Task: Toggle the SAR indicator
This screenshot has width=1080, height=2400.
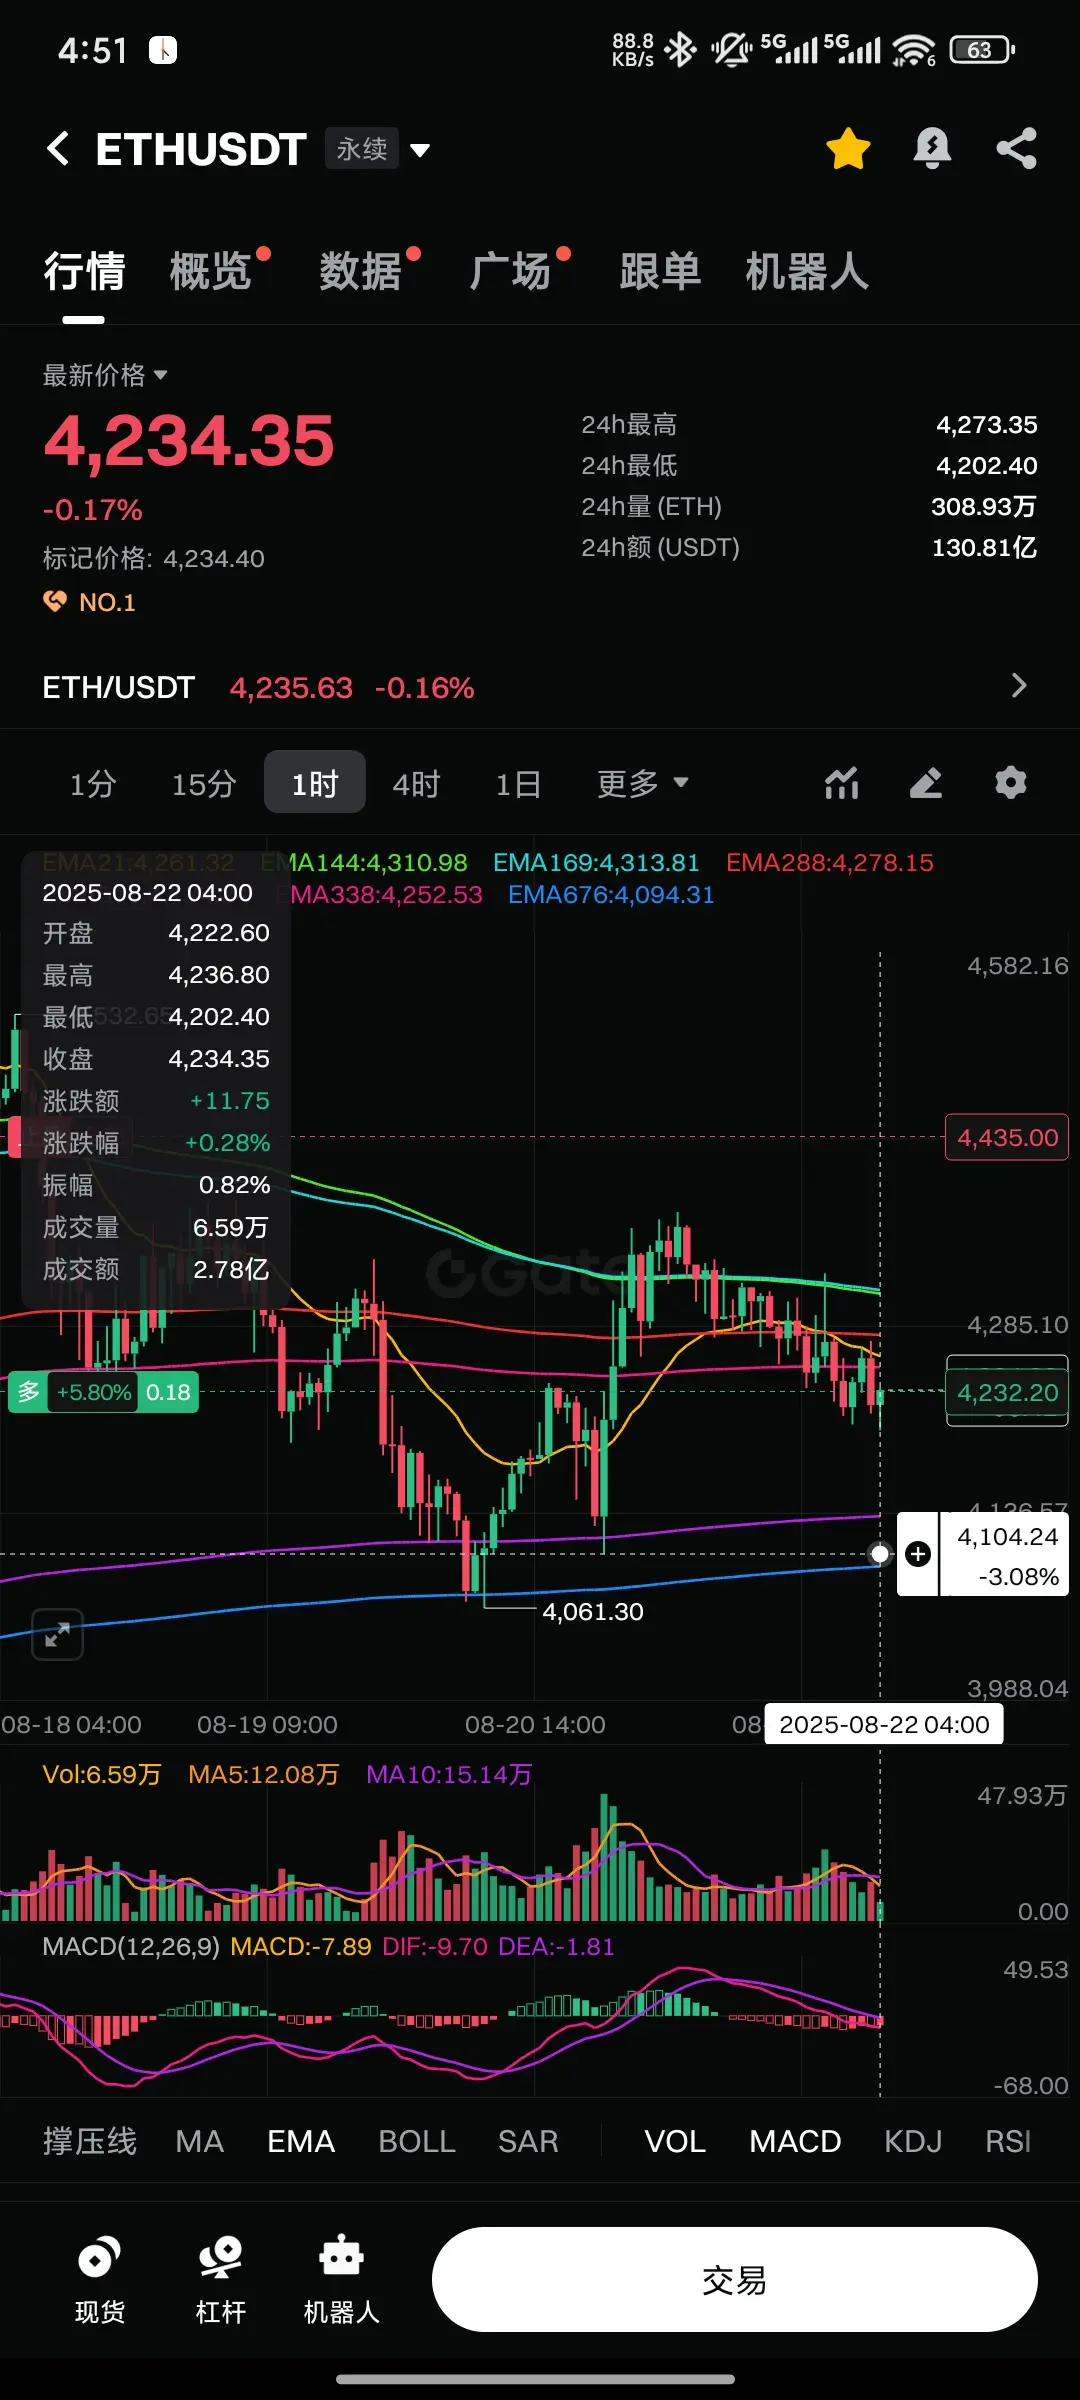Action: [x=528, y=2141]
